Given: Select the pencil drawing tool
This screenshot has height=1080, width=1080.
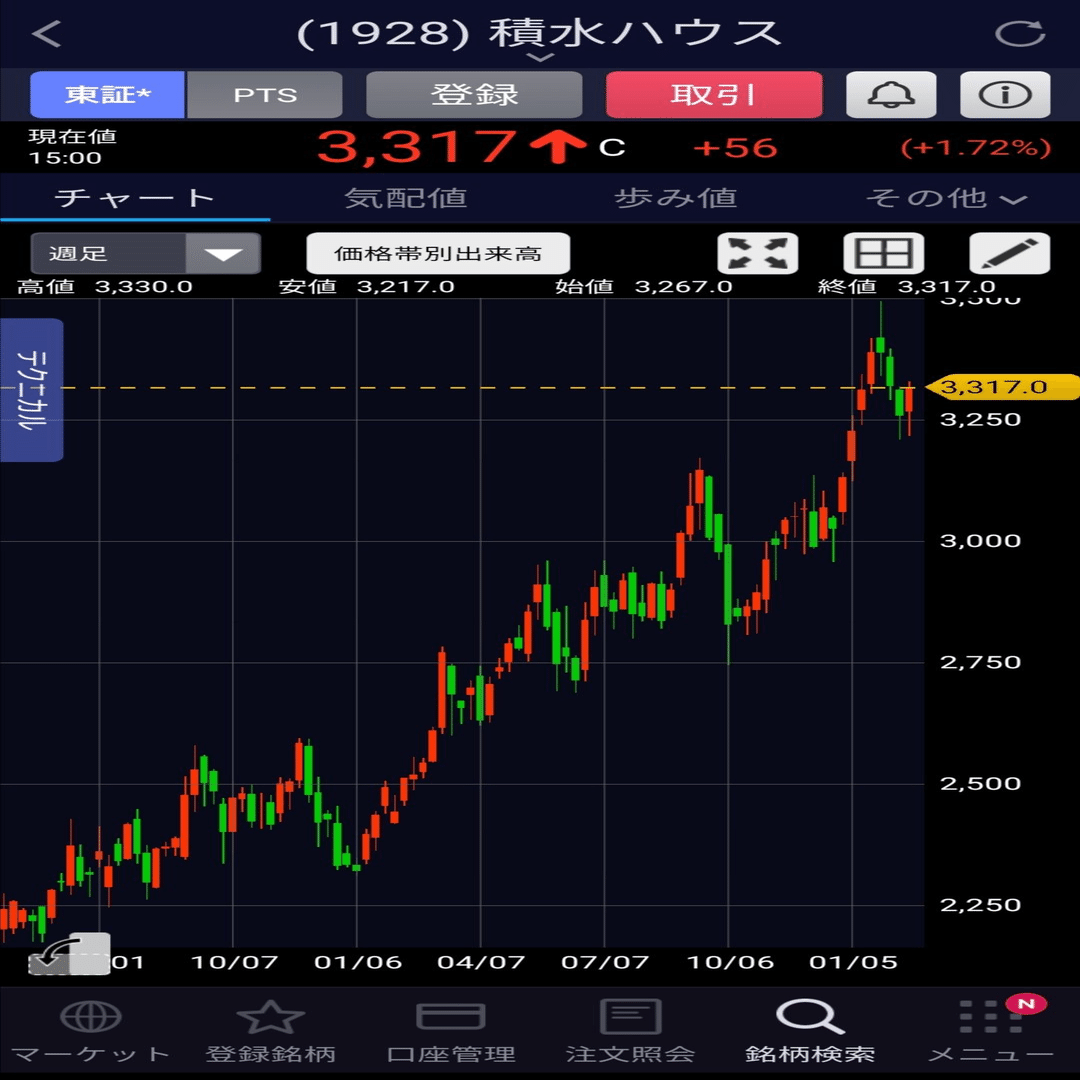Looking at the screenshot, I should (1010, 253).
